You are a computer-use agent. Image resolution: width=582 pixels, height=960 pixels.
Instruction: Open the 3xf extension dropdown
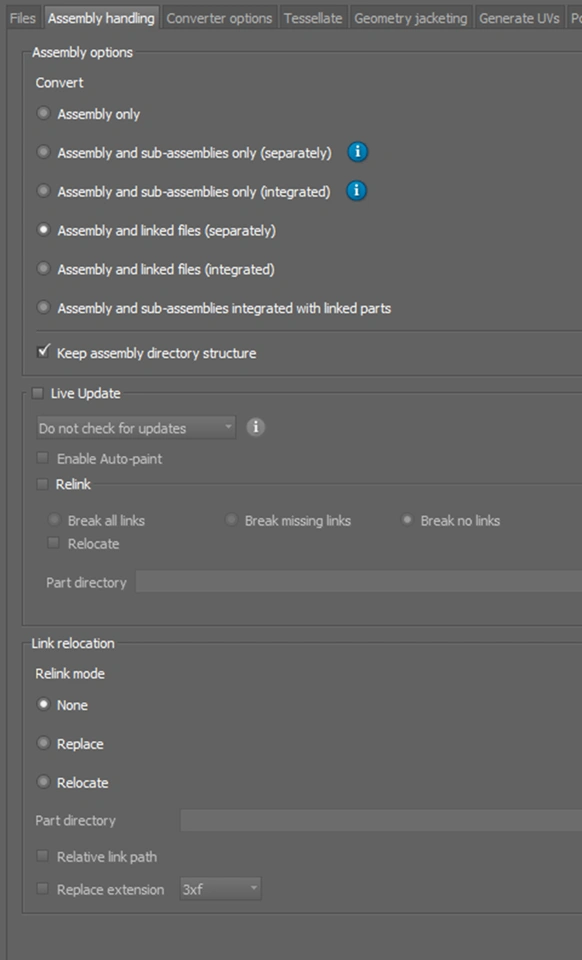pyautogui.click(x=220, y=889)
